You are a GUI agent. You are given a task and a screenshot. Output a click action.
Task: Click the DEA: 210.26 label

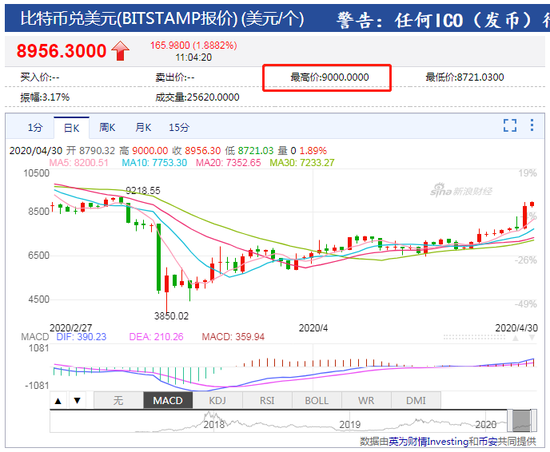click(x=156, y=337)
